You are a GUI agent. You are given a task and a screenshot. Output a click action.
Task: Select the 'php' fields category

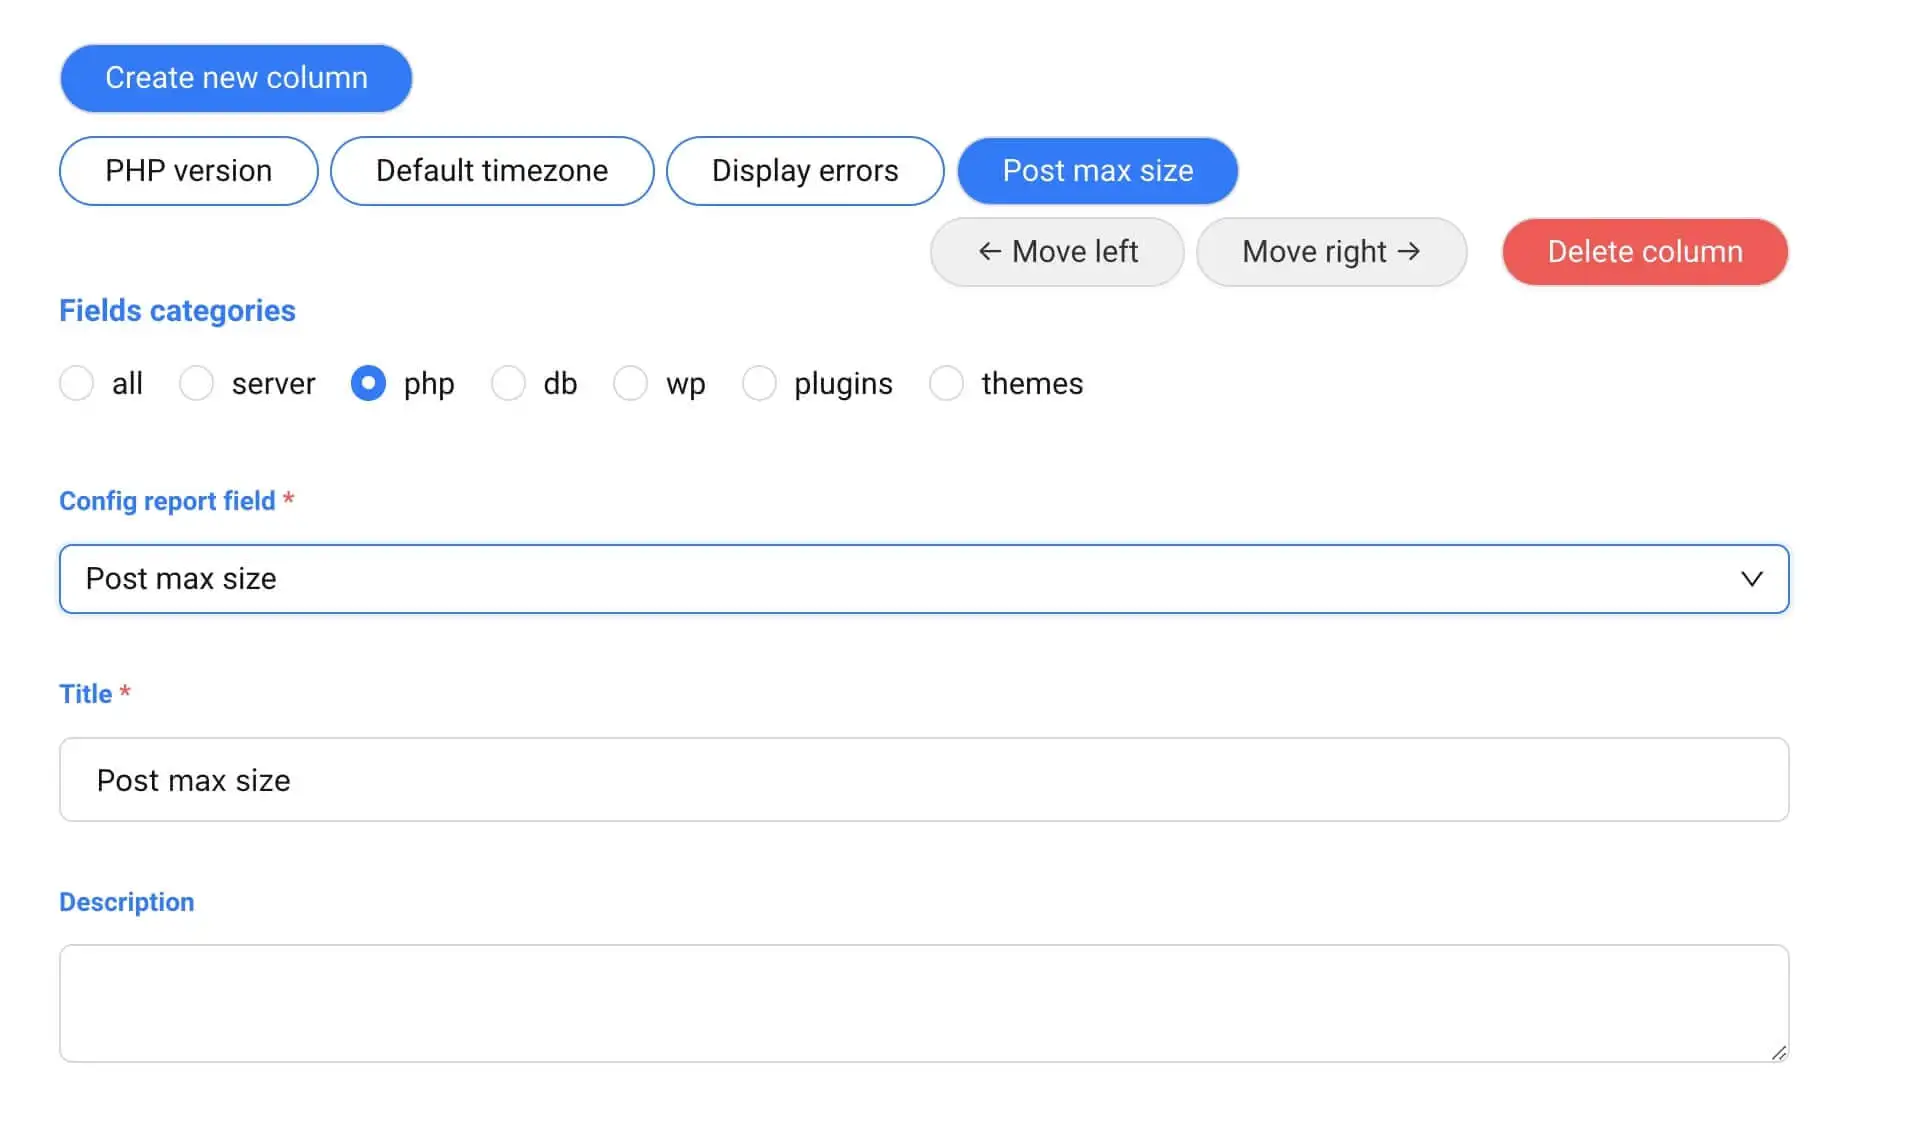(368, 383)
